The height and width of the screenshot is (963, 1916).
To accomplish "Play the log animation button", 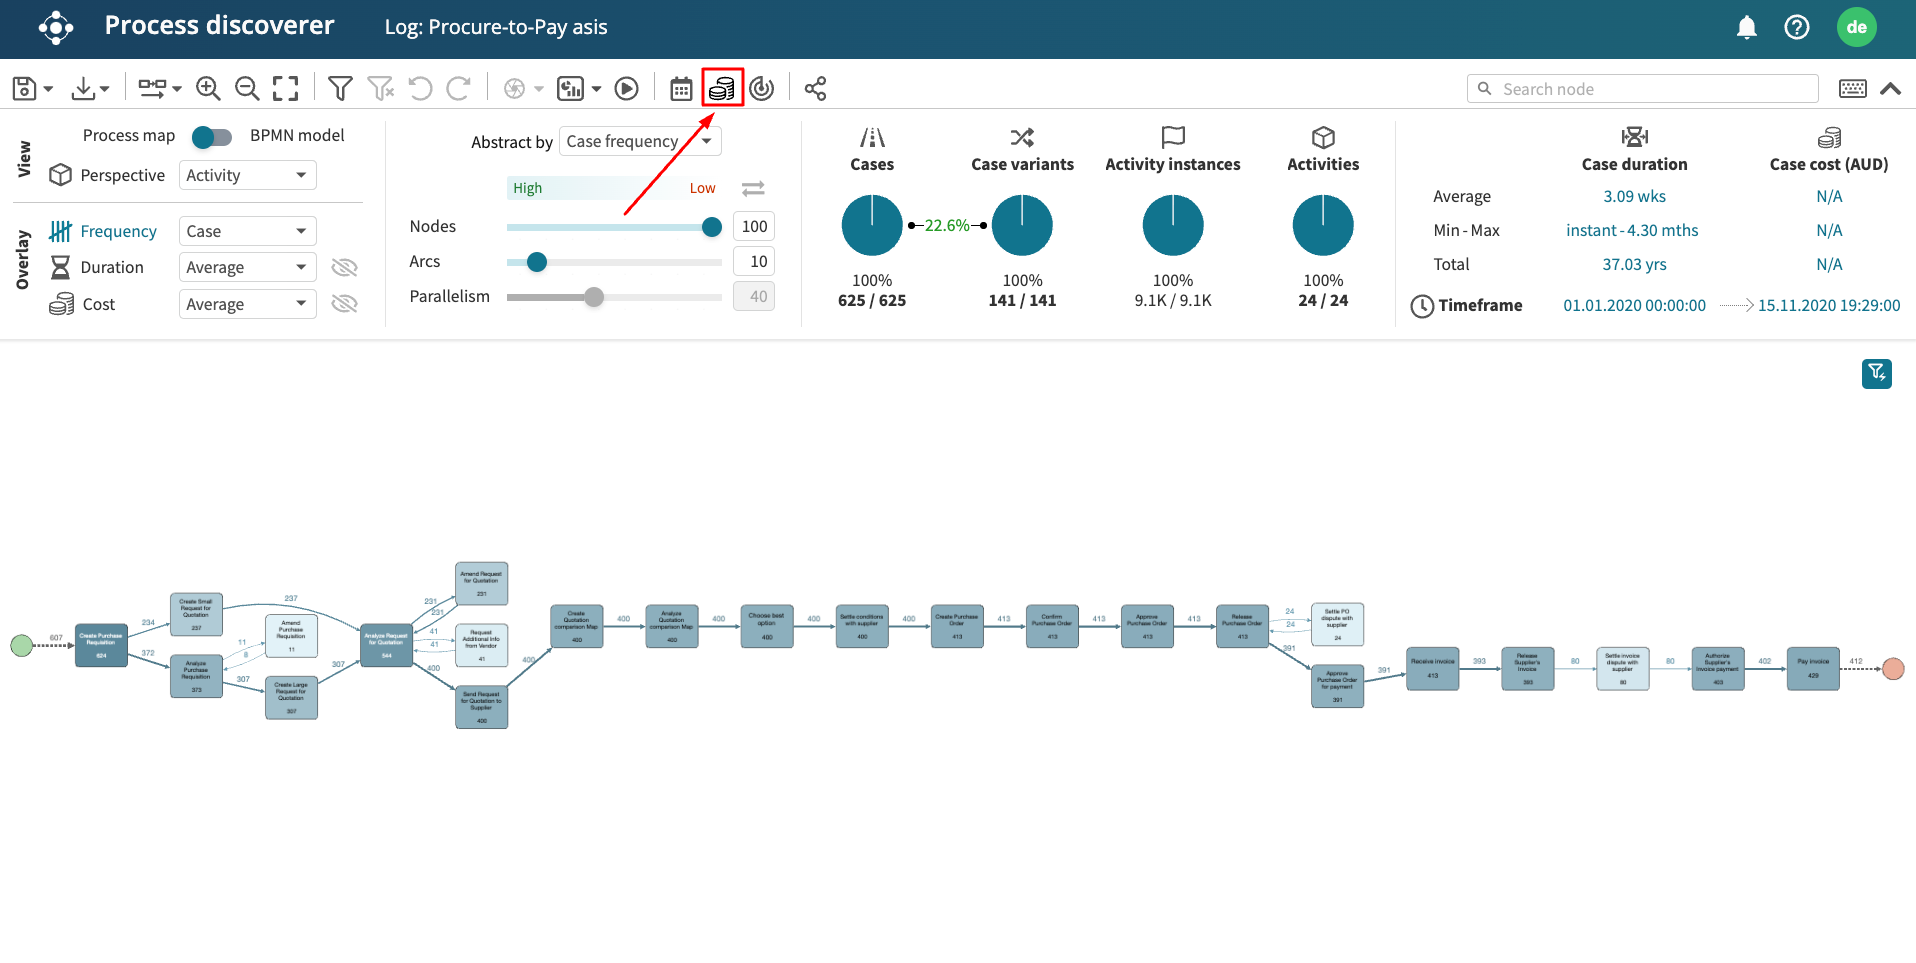I will tap(627, 89).
